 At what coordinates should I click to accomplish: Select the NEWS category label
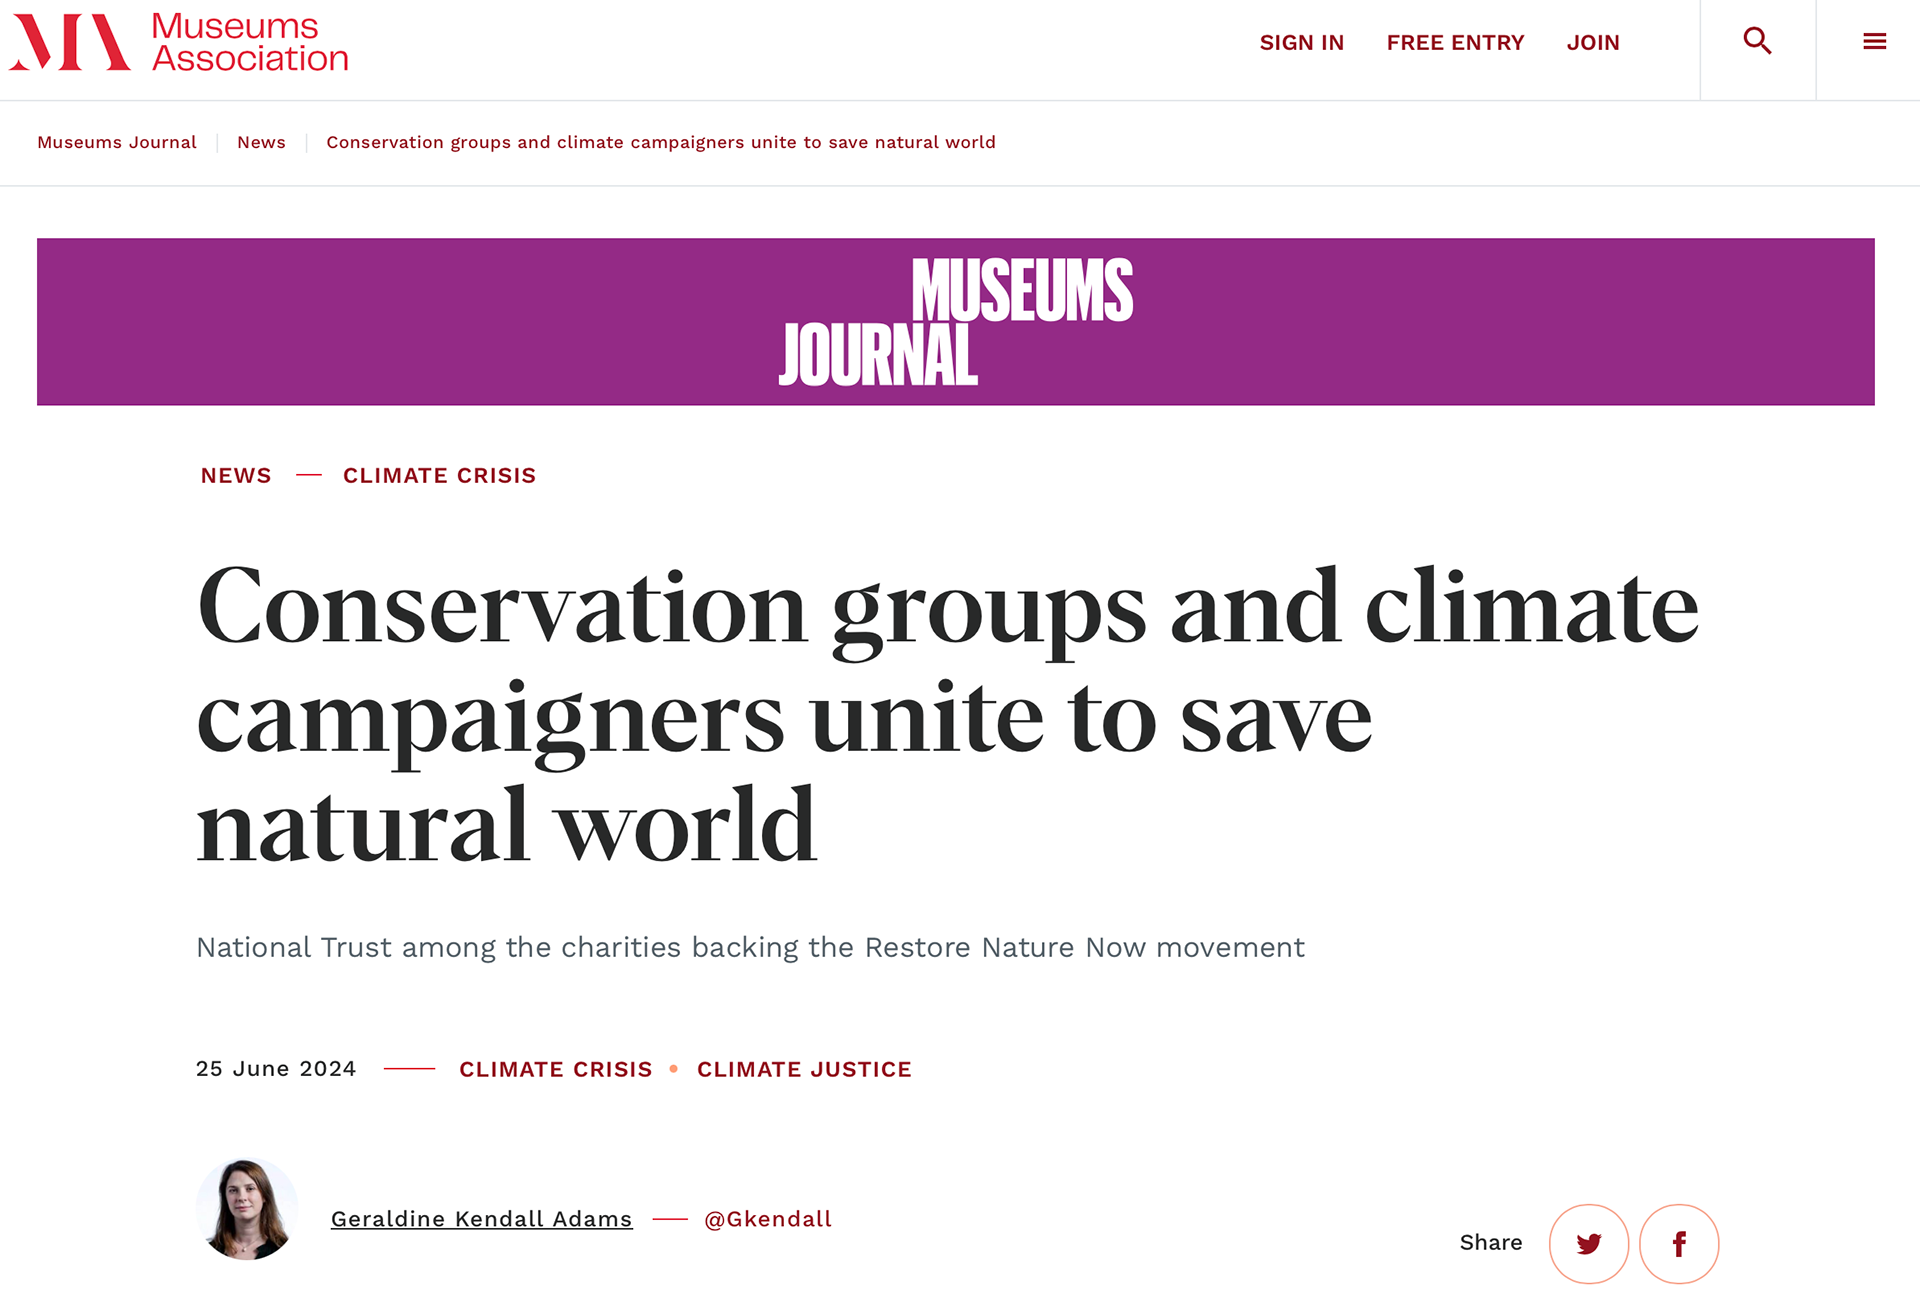click(236, 476)
